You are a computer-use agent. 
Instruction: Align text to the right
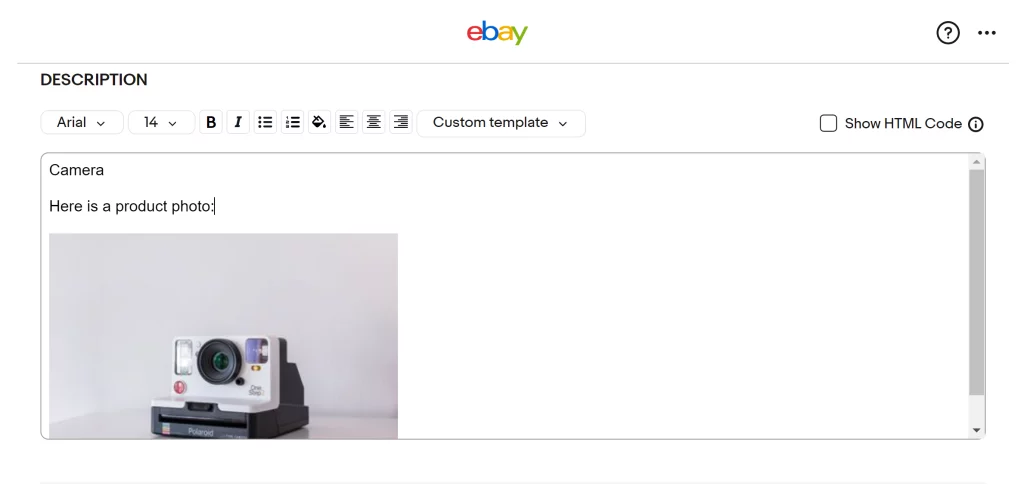pyautogui.click(x=401, y=122)
